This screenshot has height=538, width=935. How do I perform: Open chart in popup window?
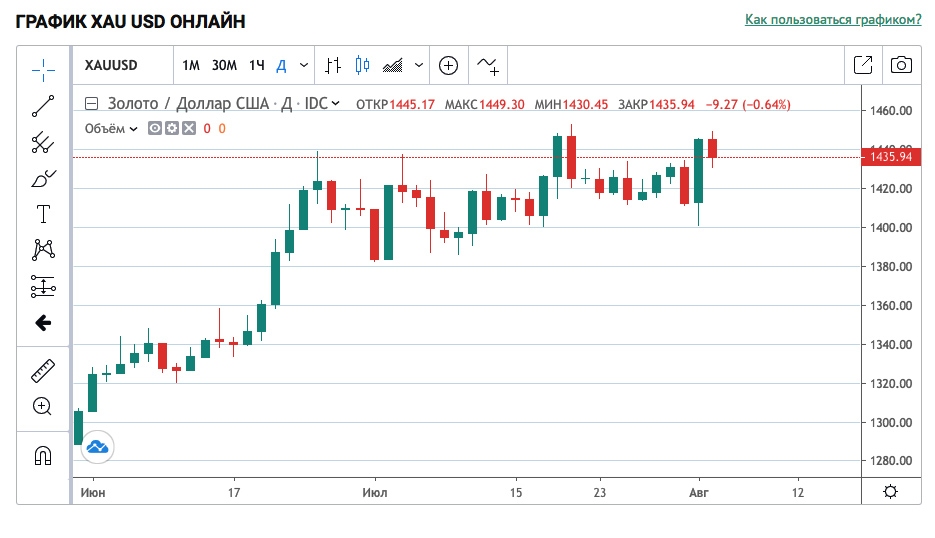(862, 66)
